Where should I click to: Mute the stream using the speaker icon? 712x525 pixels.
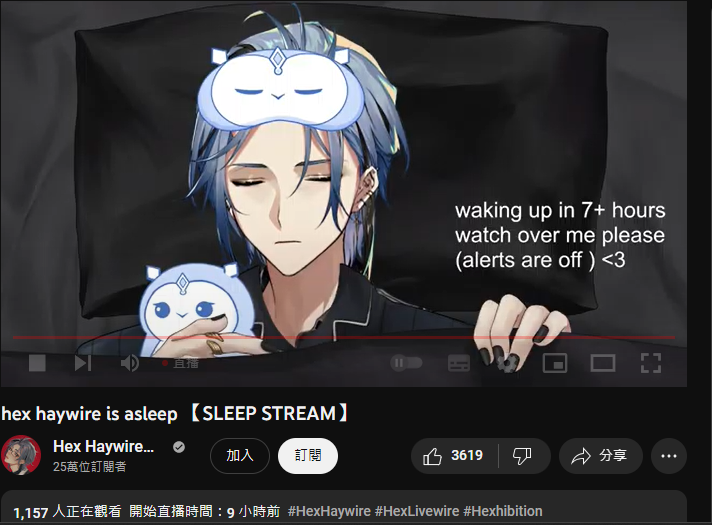[x=130, y=363]
